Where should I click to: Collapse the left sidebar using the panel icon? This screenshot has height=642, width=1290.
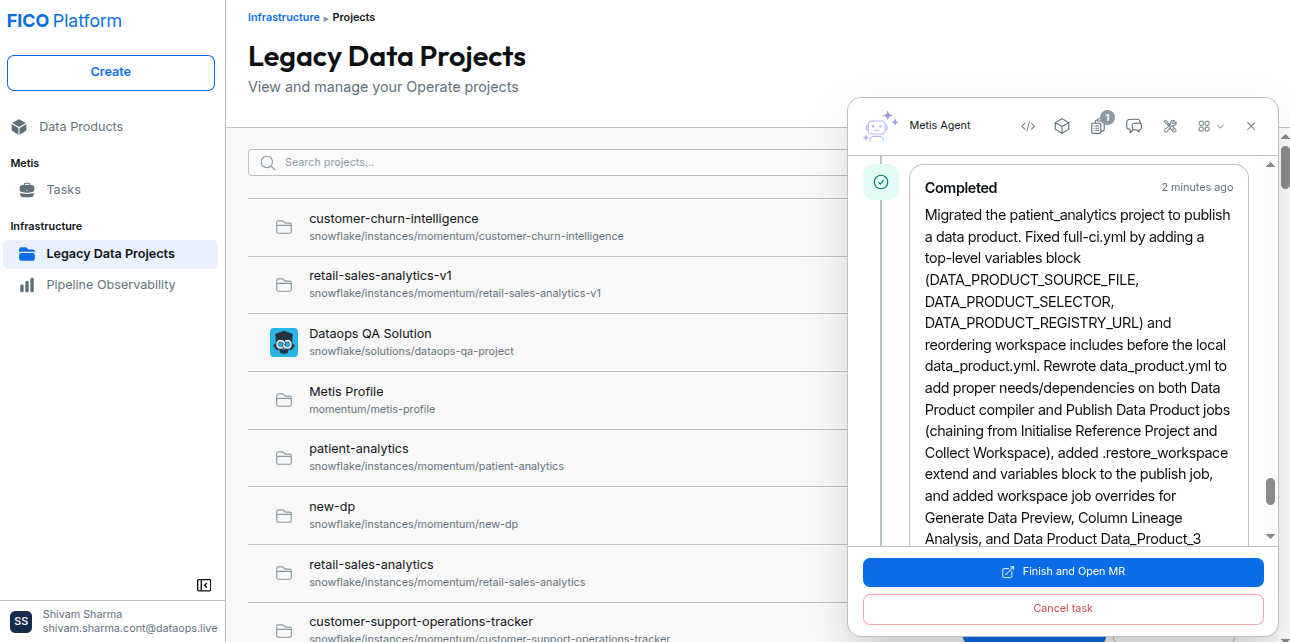pyautogui.click(x=204, y=585)
